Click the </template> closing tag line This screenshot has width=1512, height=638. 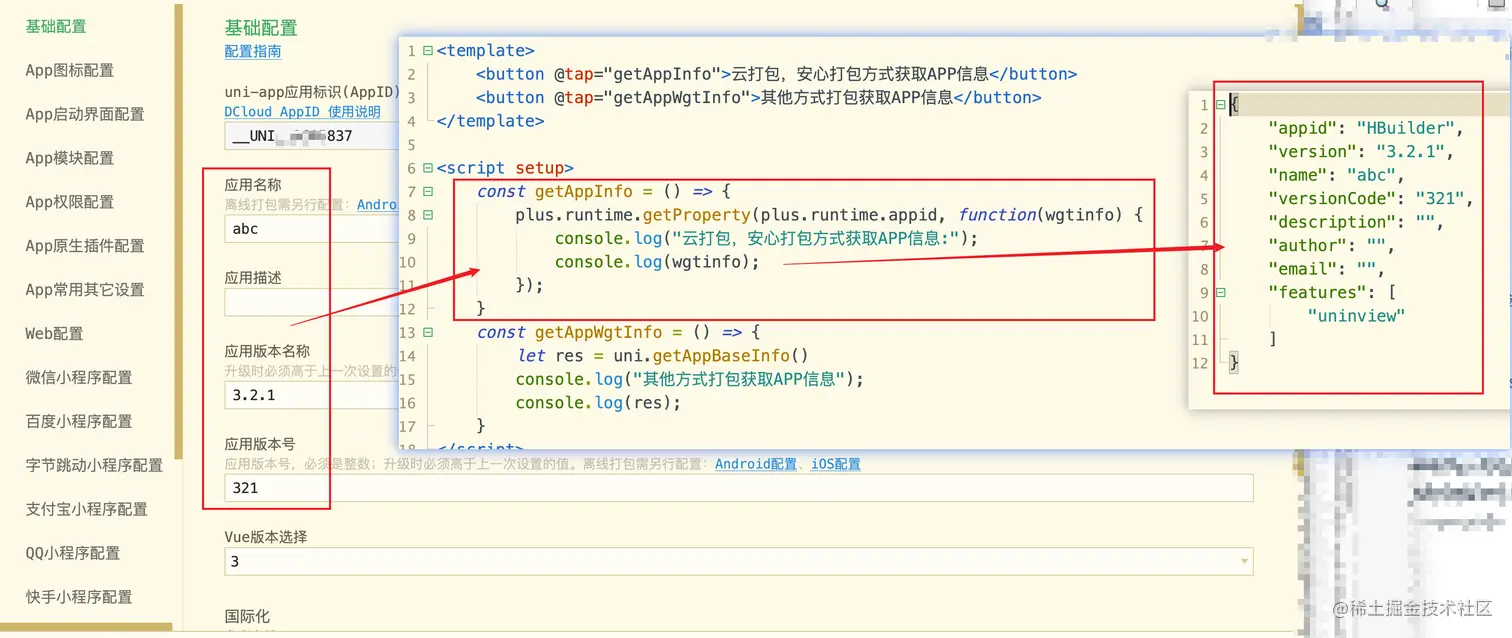click(491, 121)
